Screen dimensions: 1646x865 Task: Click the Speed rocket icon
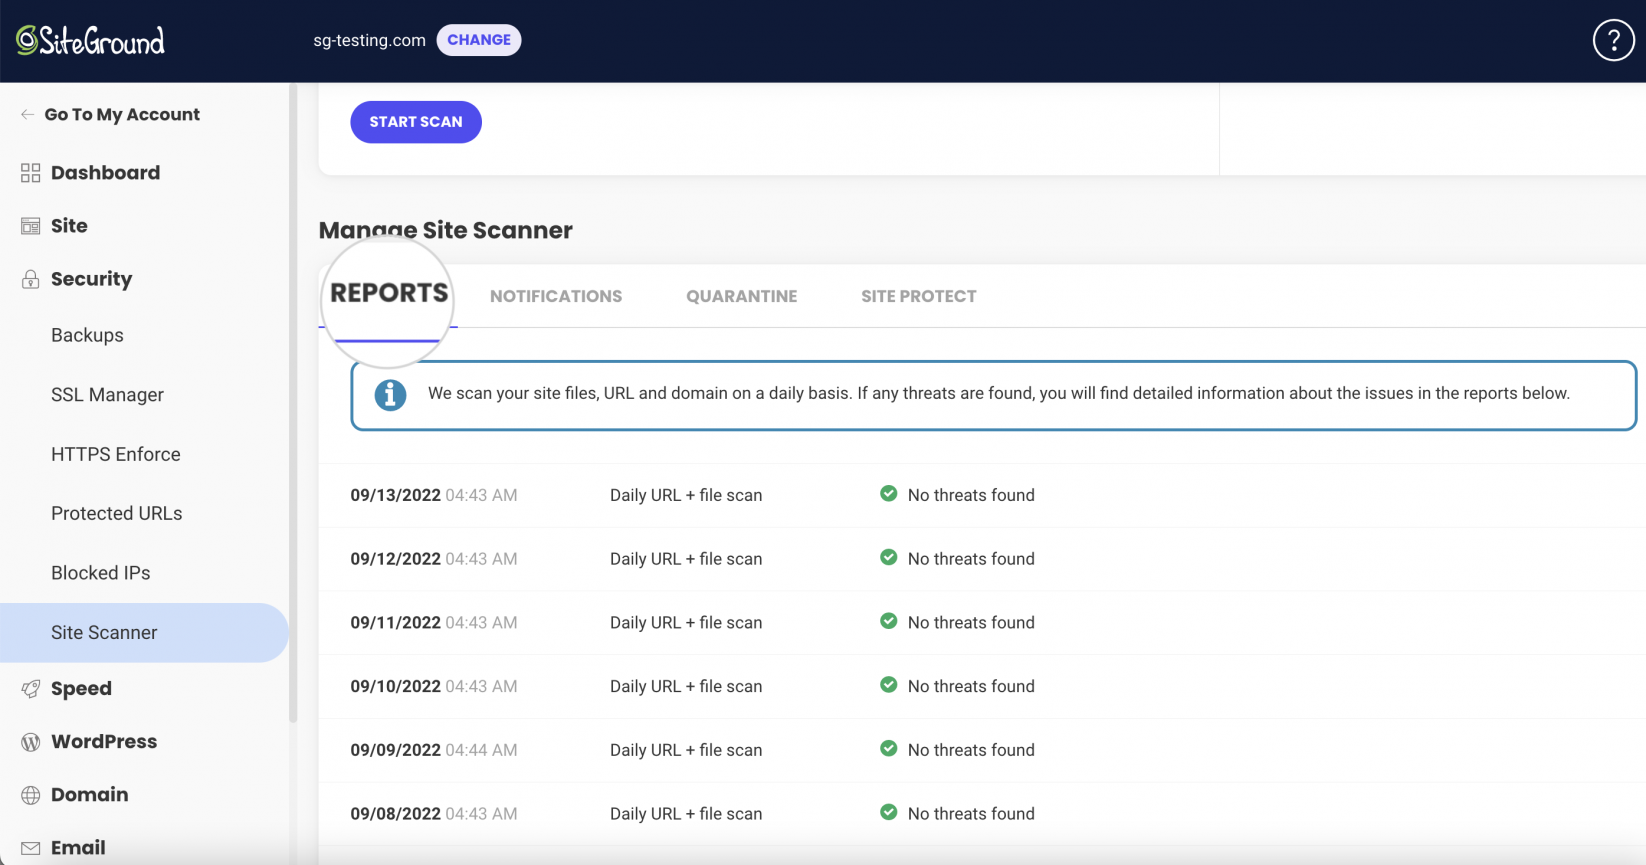pyautogui.click(x=31, y=689)
